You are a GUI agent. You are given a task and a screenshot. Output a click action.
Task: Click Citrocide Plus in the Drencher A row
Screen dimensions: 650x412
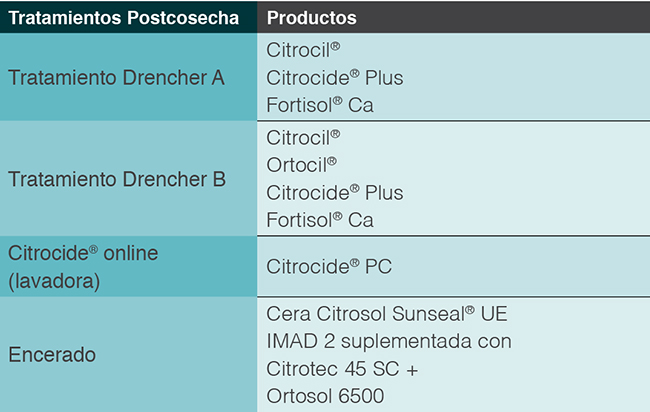tap(334, 77)
